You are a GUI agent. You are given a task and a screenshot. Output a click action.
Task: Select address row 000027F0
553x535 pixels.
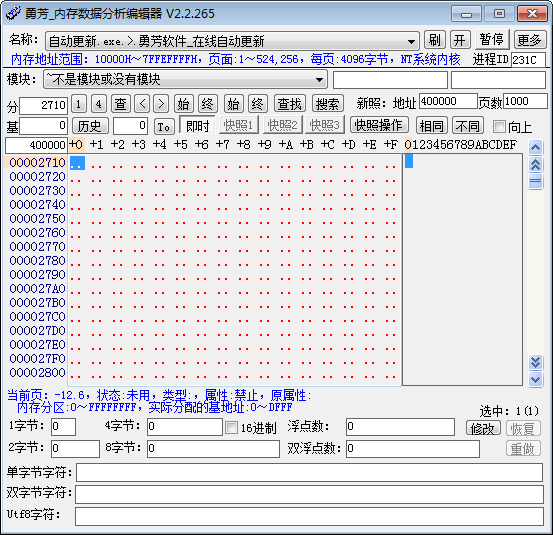(37, 359)
